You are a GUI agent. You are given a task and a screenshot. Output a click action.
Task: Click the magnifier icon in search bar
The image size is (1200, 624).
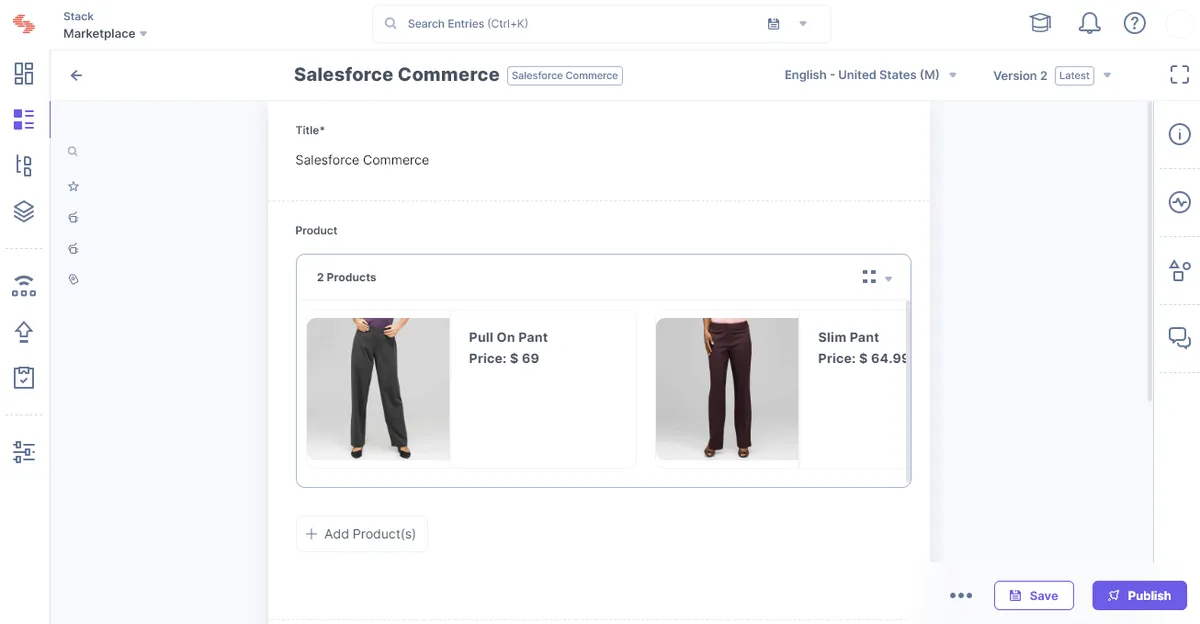[390, 23]
